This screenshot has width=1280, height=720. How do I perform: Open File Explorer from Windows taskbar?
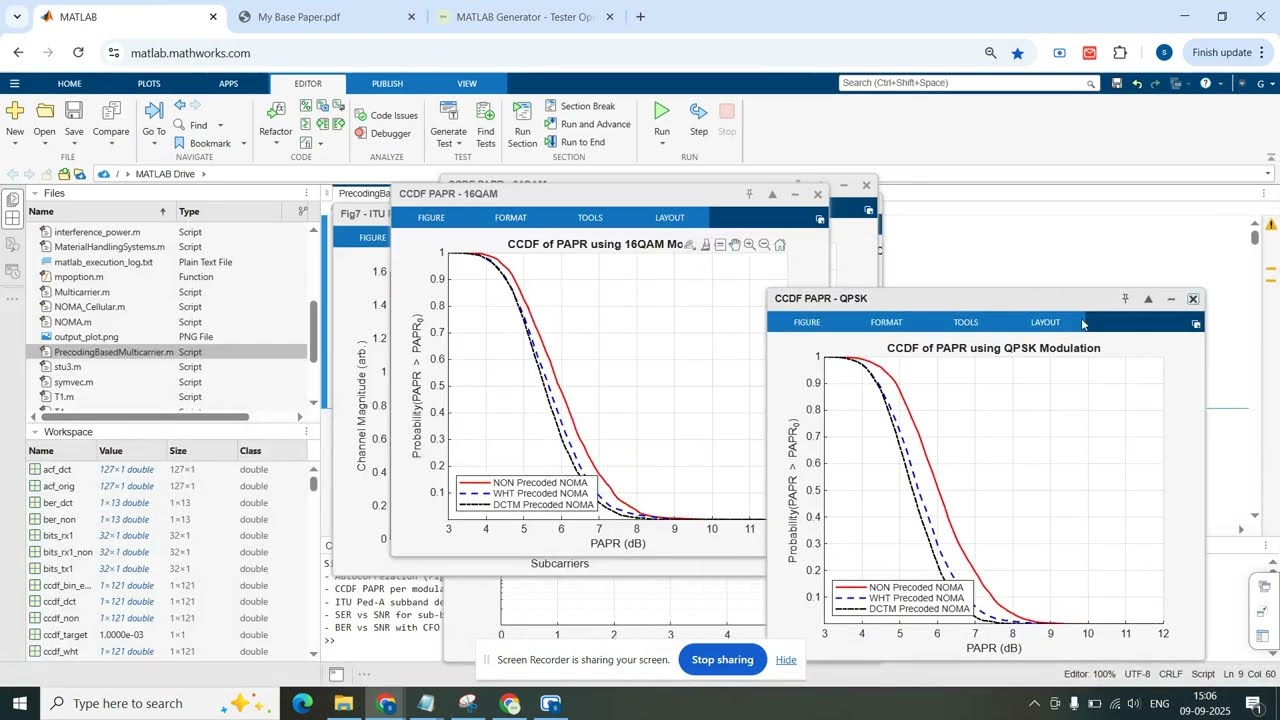coord(344,704)
